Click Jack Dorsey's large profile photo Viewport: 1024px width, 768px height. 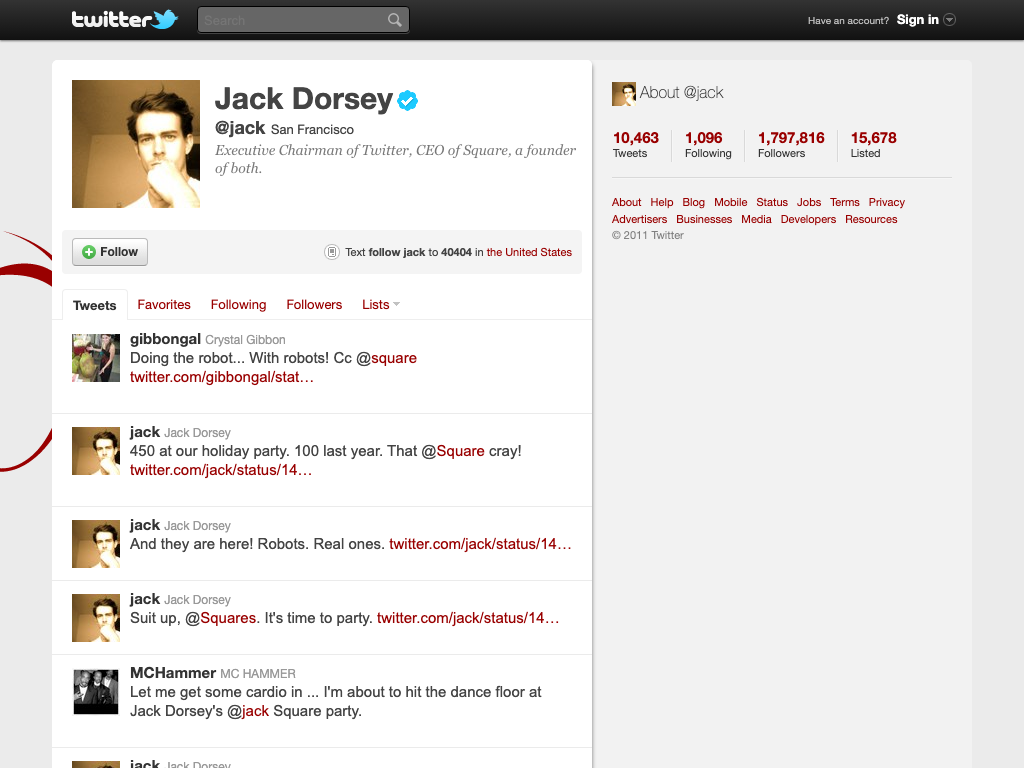tap(136, 144)
